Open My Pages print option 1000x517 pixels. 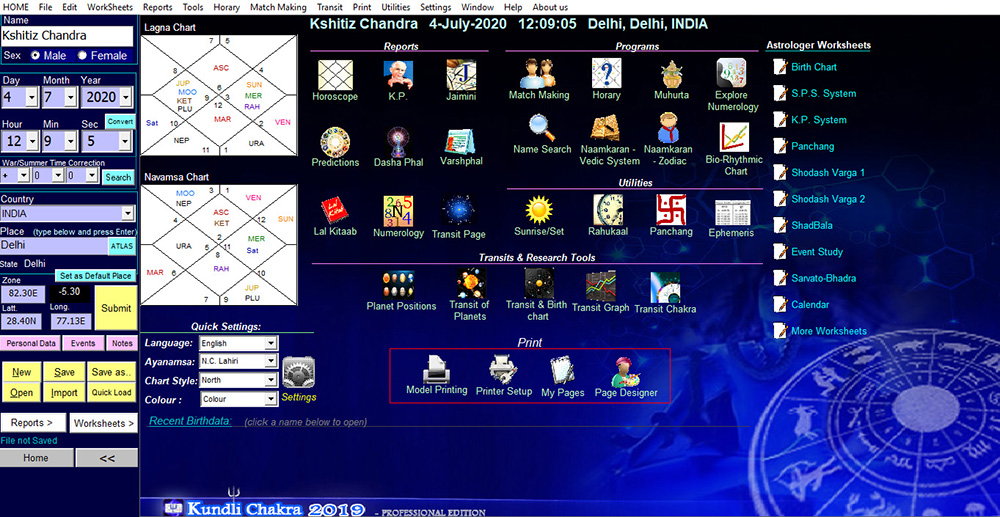pyautogui.click(x=562, y=371)
